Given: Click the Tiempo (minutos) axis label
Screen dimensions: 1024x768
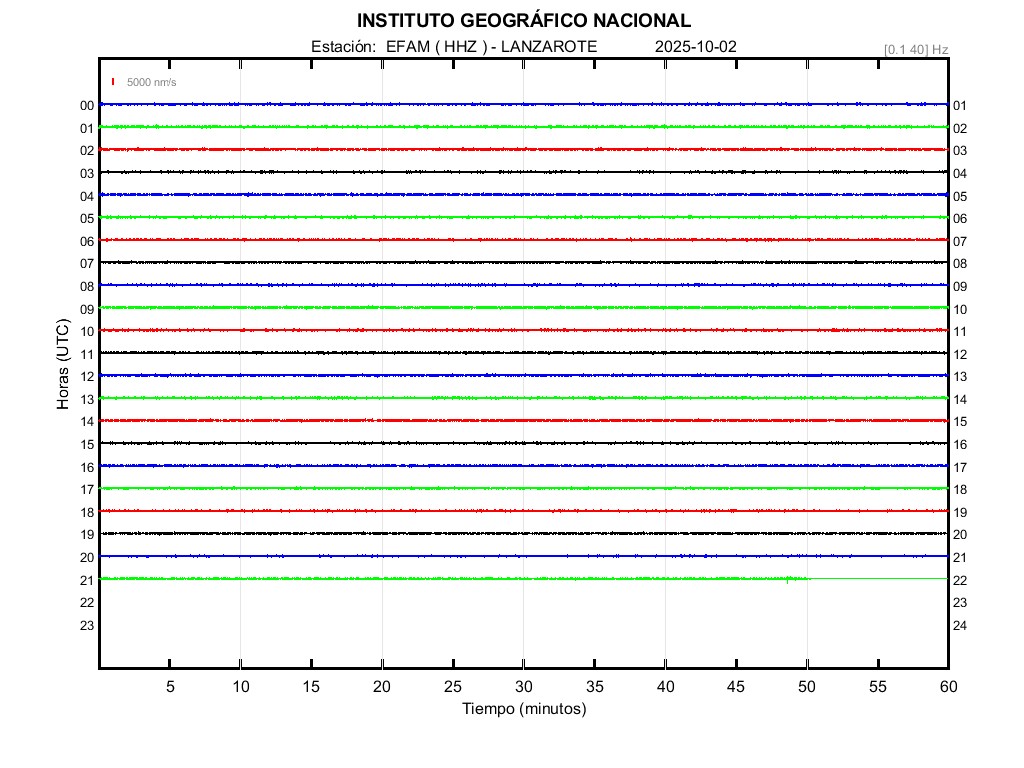Looking at the screenshot, I should click(523, 709).
